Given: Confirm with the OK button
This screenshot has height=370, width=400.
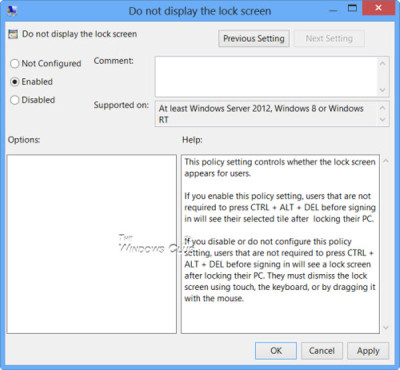Looking at the screenshot, I should point(276,351).
